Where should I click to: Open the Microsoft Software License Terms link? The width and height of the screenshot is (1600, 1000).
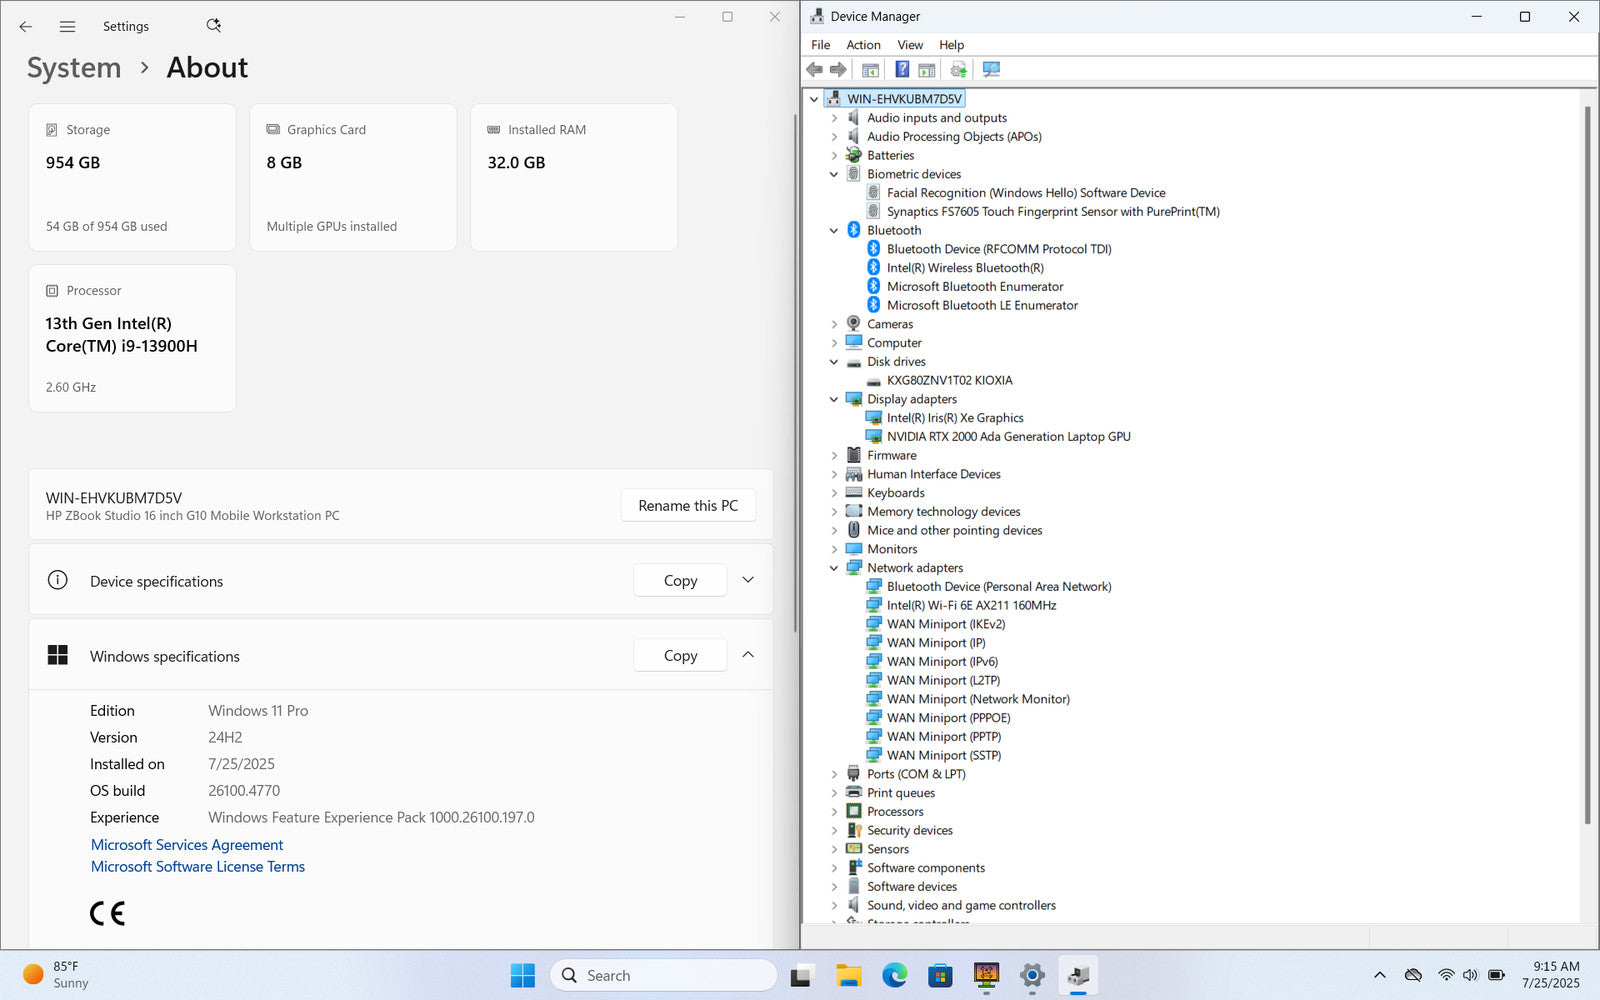point(198,867)
